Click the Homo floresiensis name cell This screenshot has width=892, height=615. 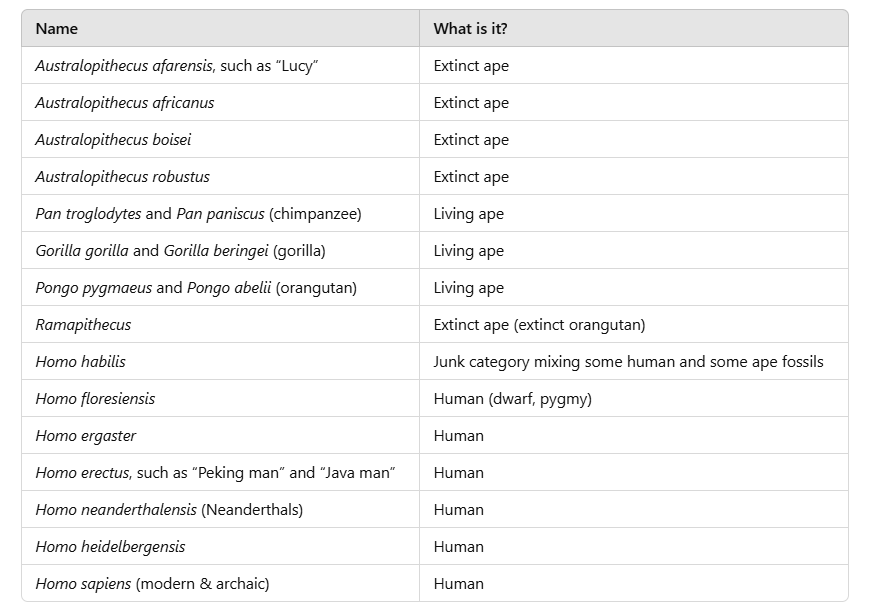click(x=221, y=398)
